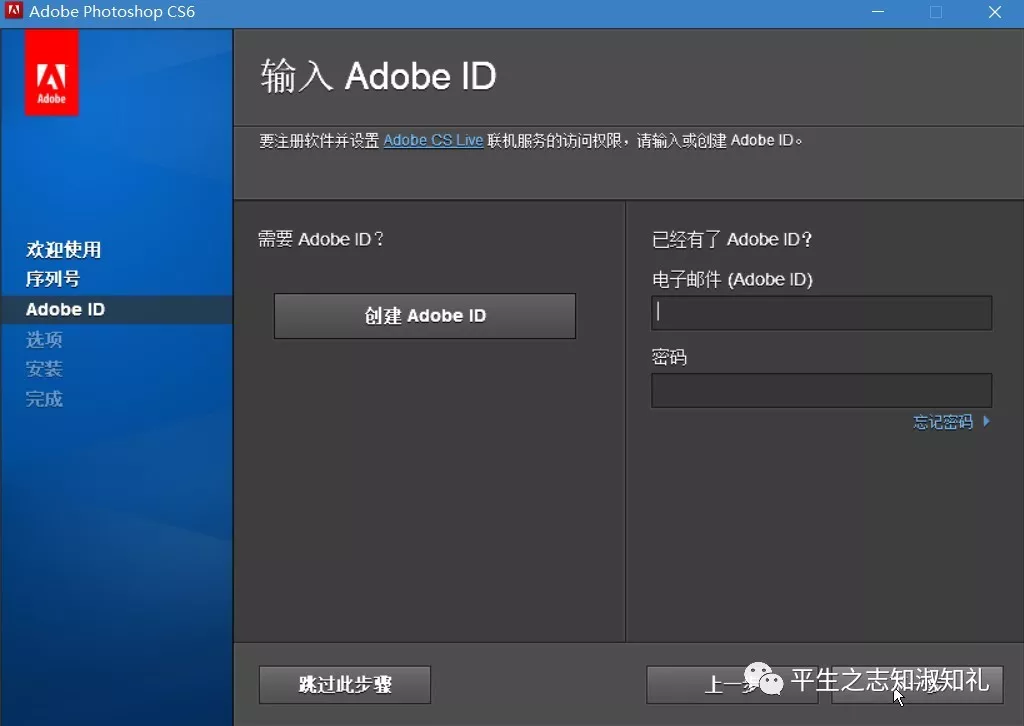
Task: Click the 已经有了 Adobe ID? label
Action: click(x=731, y=240)
